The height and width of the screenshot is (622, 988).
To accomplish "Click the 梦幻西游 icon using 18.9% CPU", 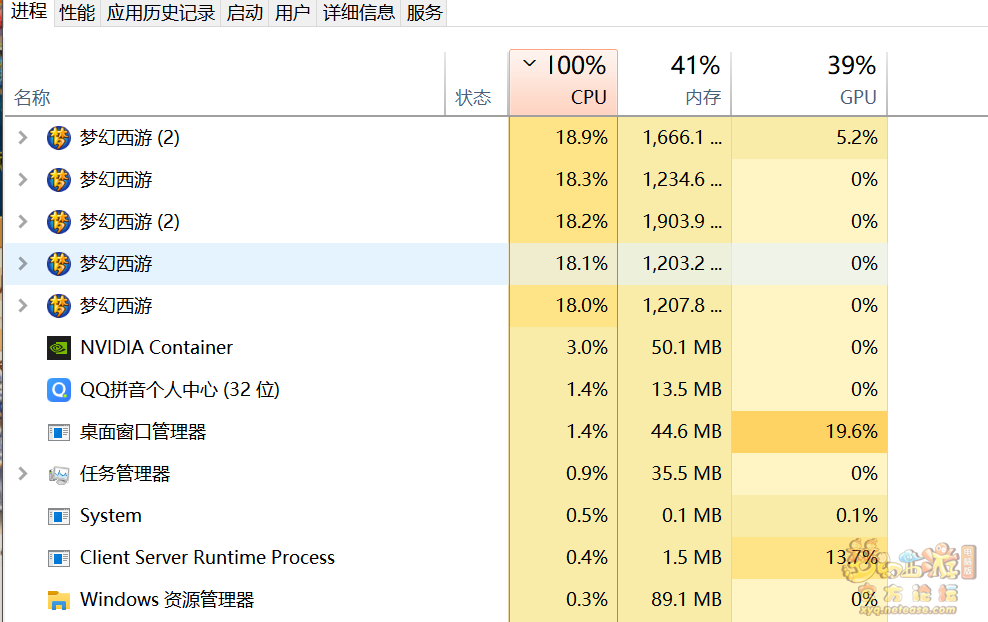I will coord(59,138).
